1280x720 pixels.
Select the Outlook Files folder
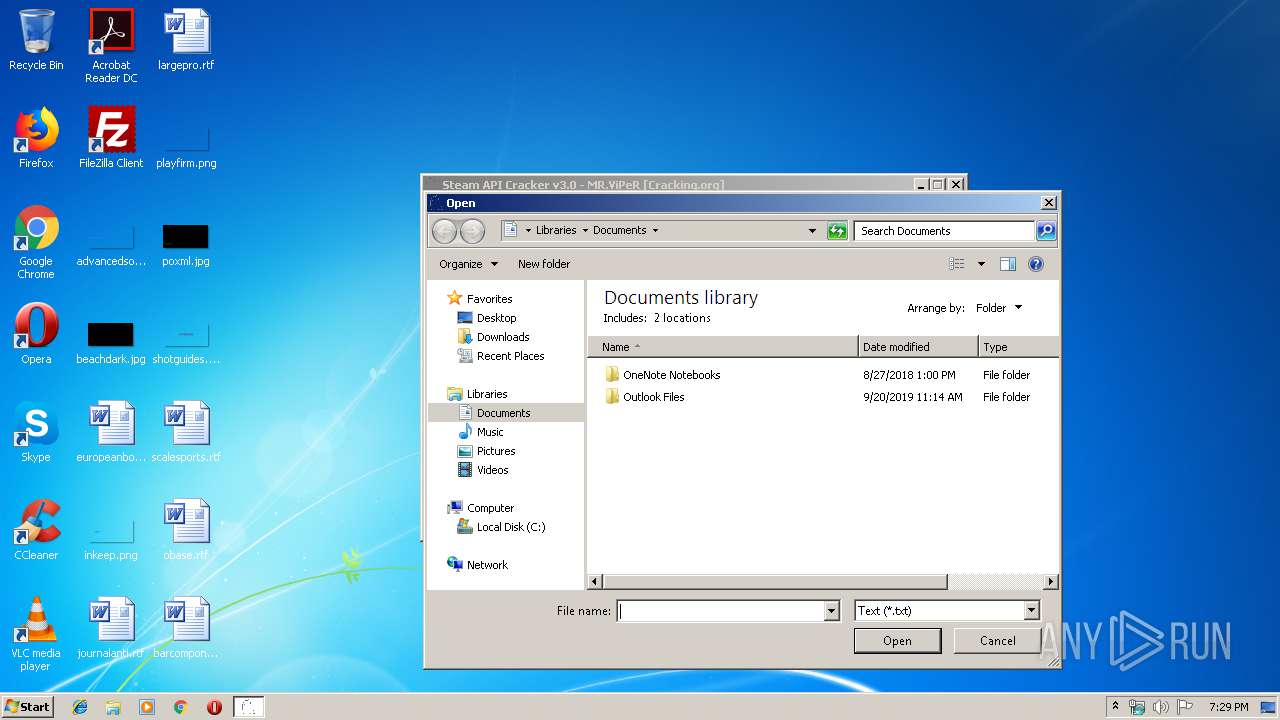pos(645,397)
